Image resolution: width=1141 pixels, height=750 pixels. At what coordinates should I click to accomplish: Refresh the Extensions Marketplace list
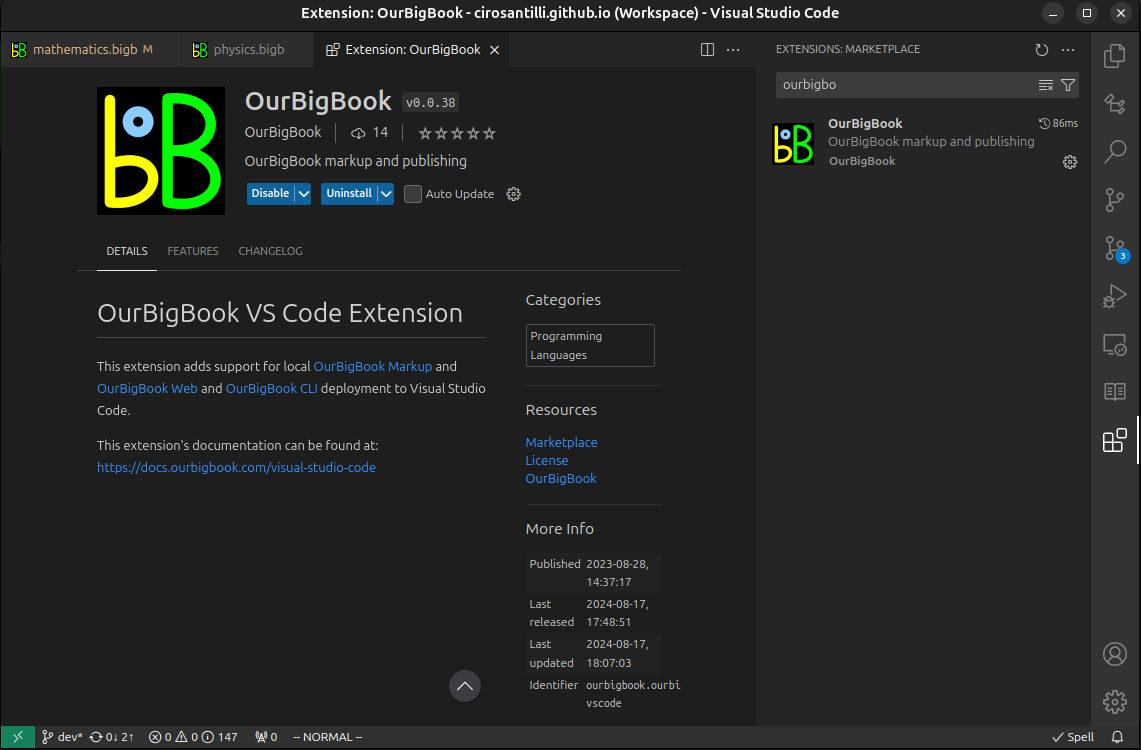(x=1041, y=49)
